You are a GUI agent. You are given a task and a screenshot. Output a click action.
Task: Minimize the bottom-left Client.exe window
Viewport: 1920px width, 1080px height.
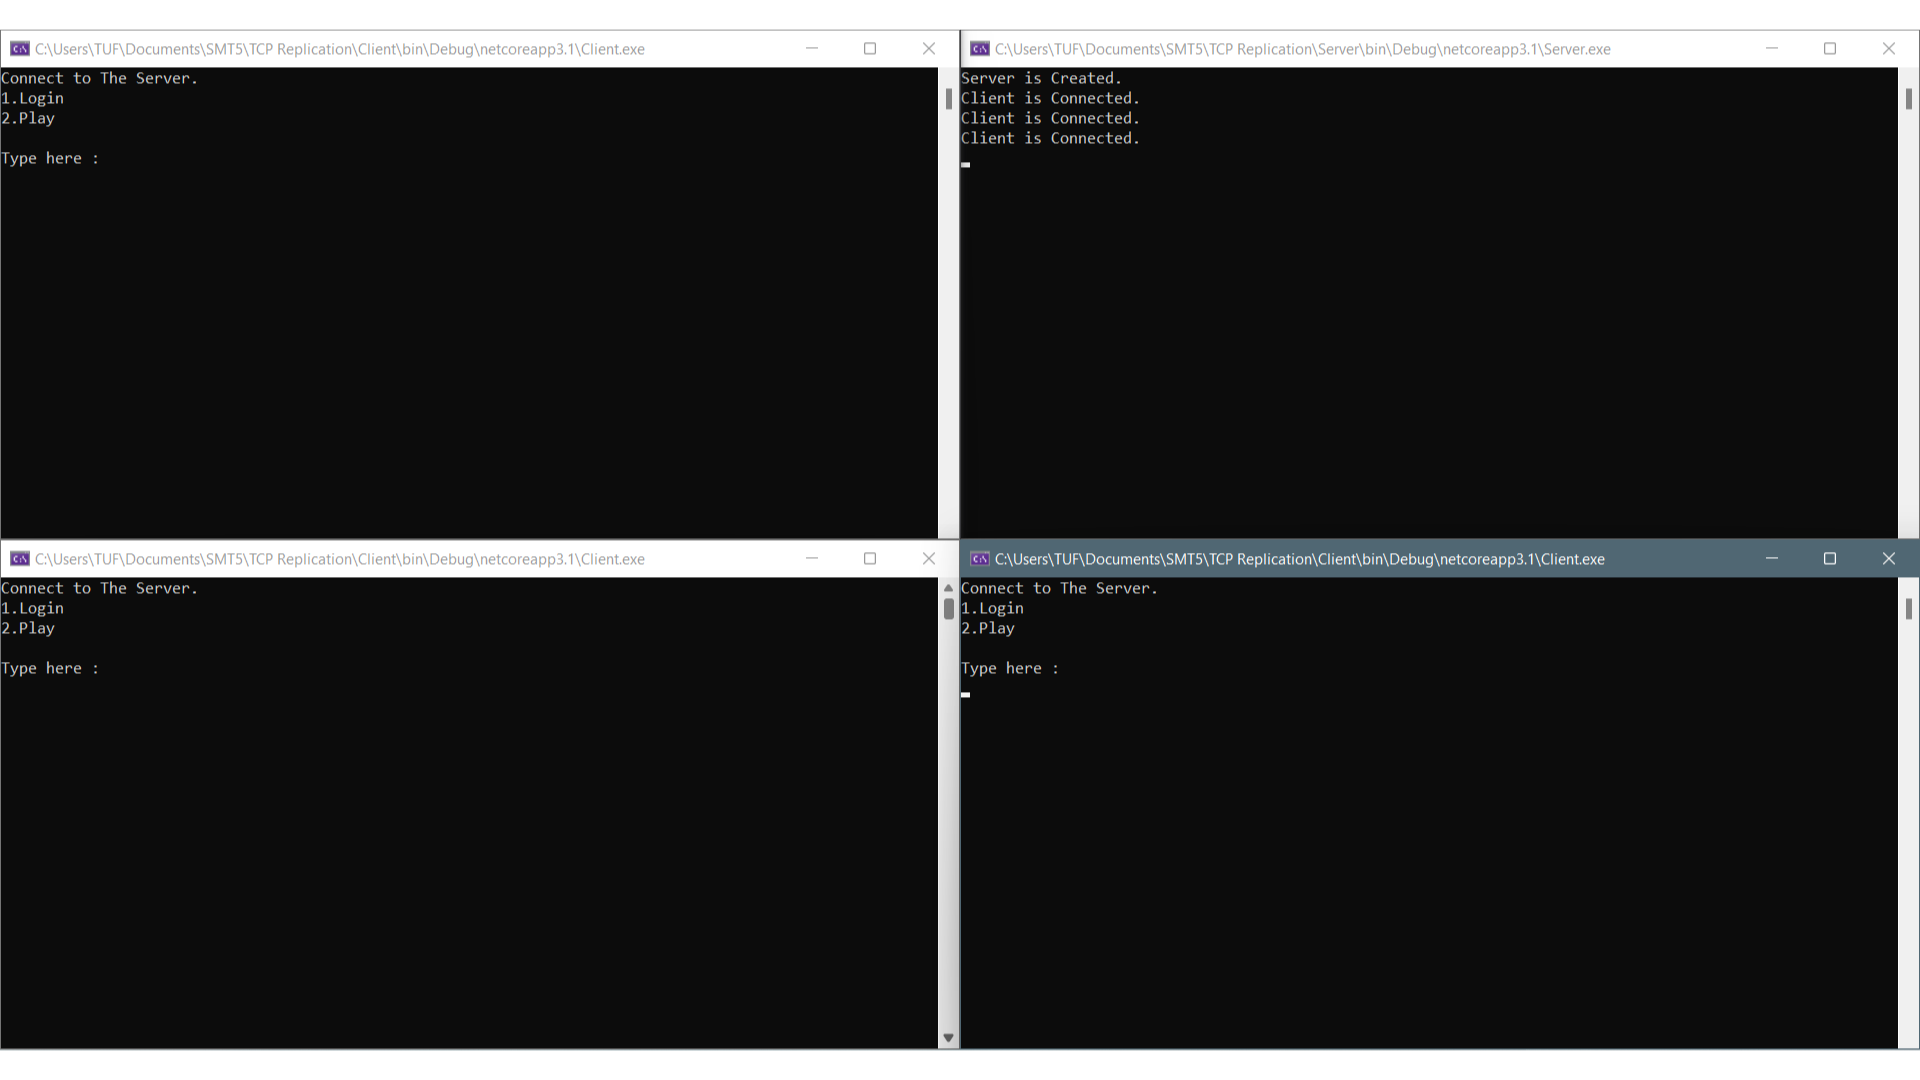coord(811,559)
